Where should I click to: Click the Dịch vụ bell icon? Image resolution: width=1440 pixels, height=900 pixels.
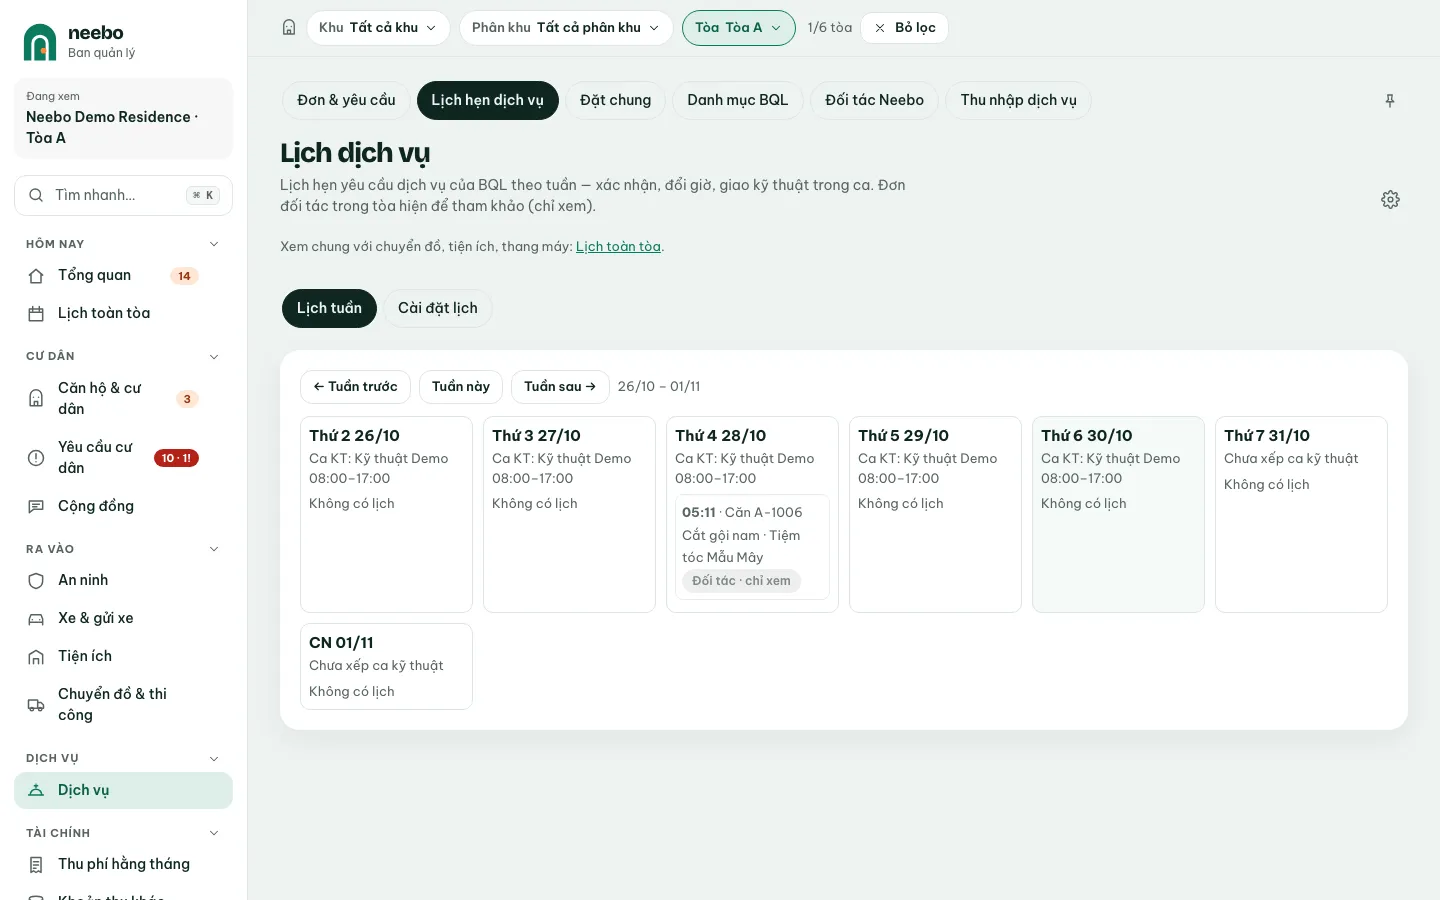tap(36, 790)
